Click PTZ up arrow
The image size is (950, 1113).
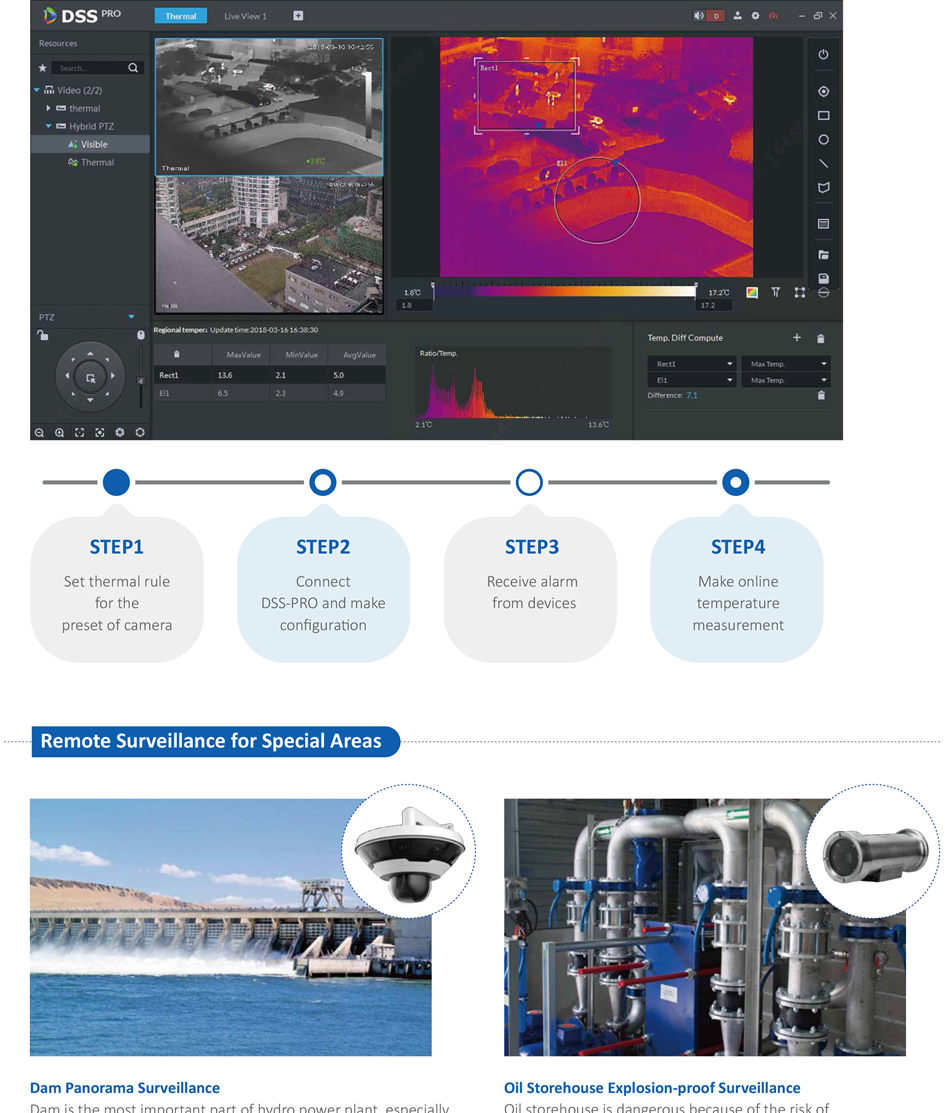pos(90,353)
